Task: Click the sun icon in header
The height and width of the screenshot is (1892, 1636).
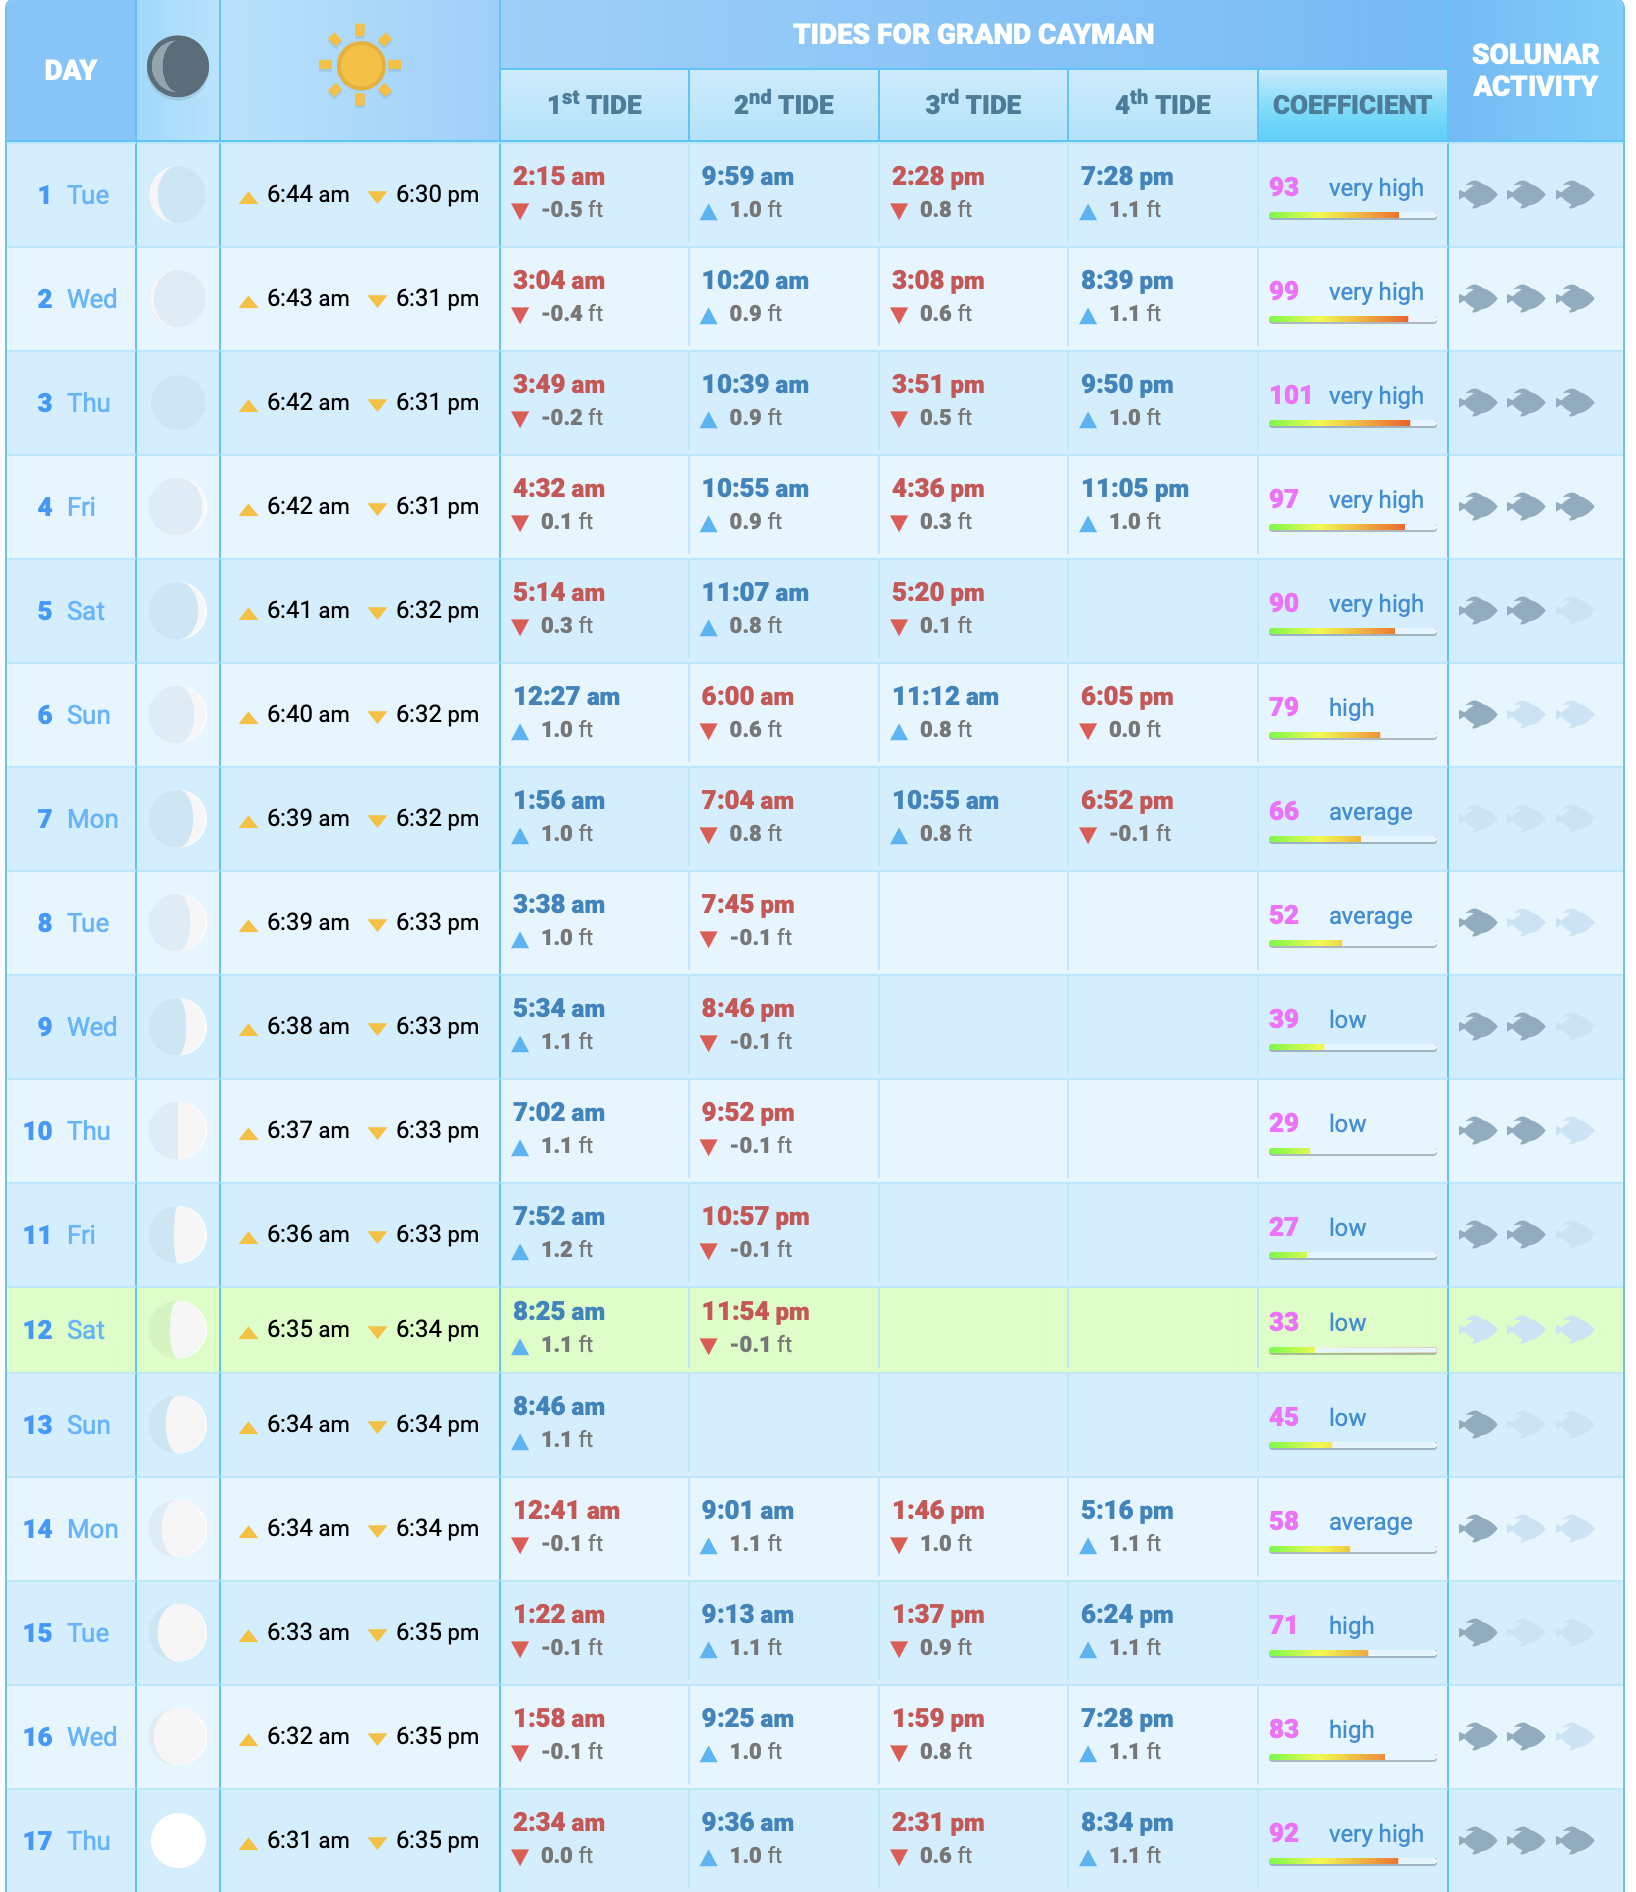Action: [360, 66]
